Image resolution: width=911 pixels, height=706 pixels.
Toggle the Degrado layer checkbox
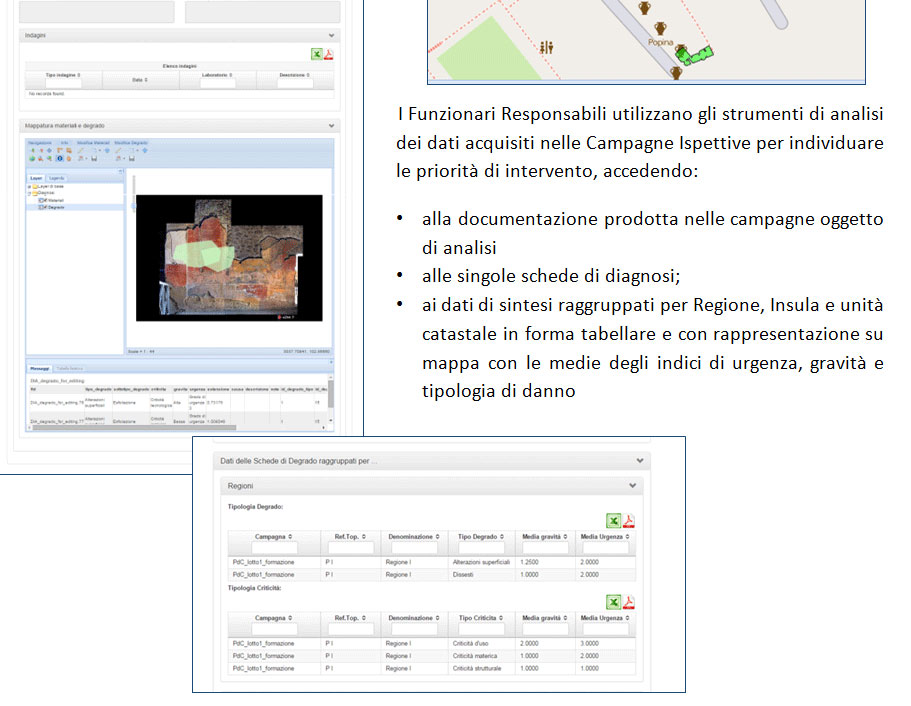click(x=43, y=207)
